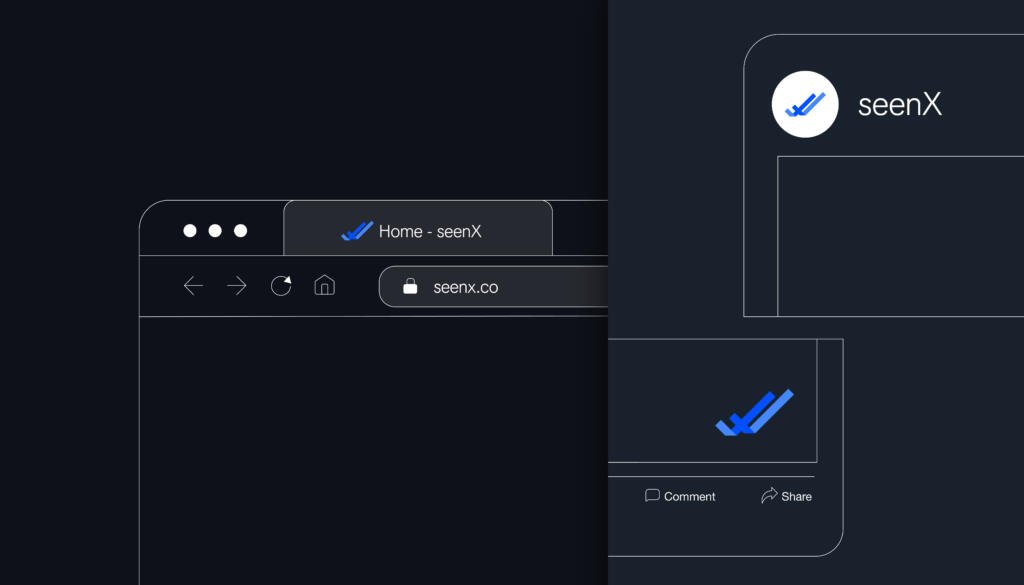Screen dimensions: 1024x585
Task: Focus the seenx.co address bar text
Action: (466, 287)
